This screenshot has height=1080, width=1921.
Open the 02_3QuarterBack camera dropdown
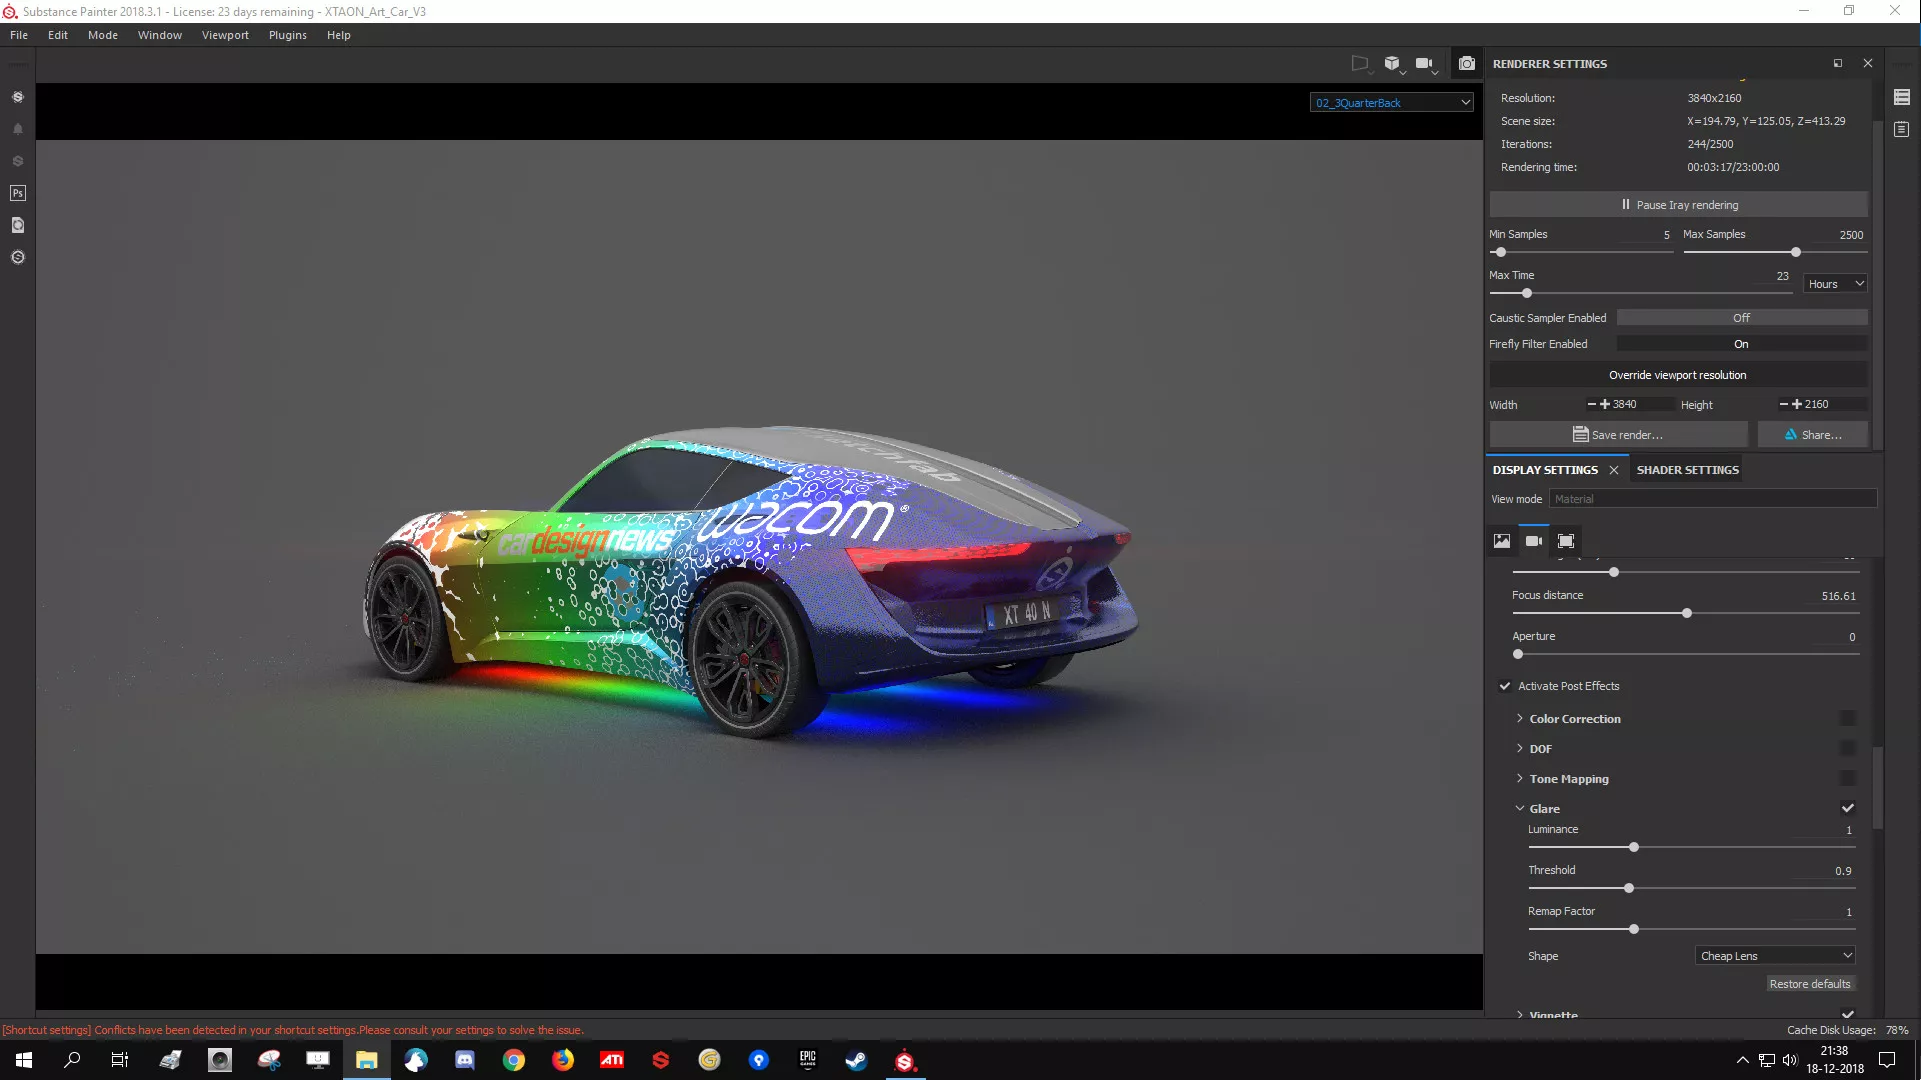[1392, 102]
